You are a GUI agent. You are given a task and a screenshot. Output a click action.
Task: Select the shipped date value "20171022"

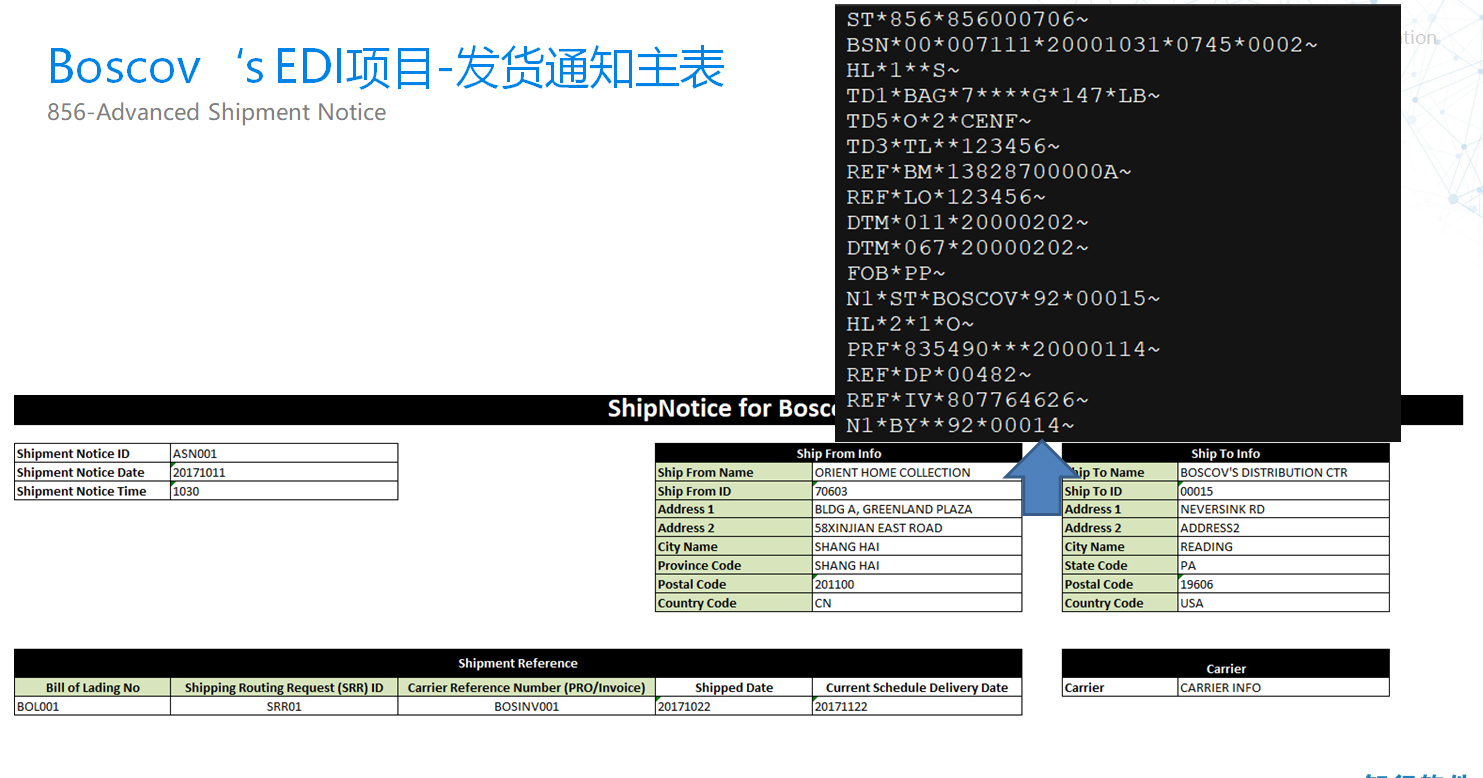(x=734, y=706)
